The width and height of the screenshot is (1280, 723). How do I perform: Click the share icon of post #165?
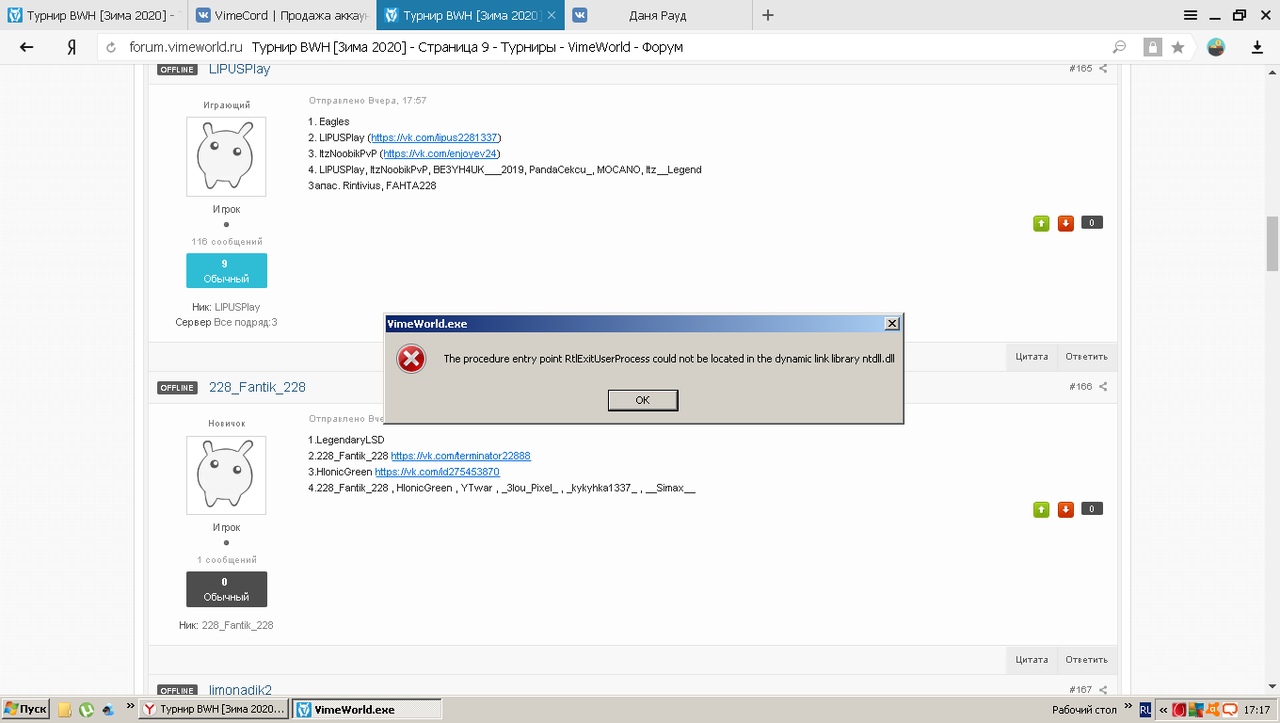tap(1103, 69)
